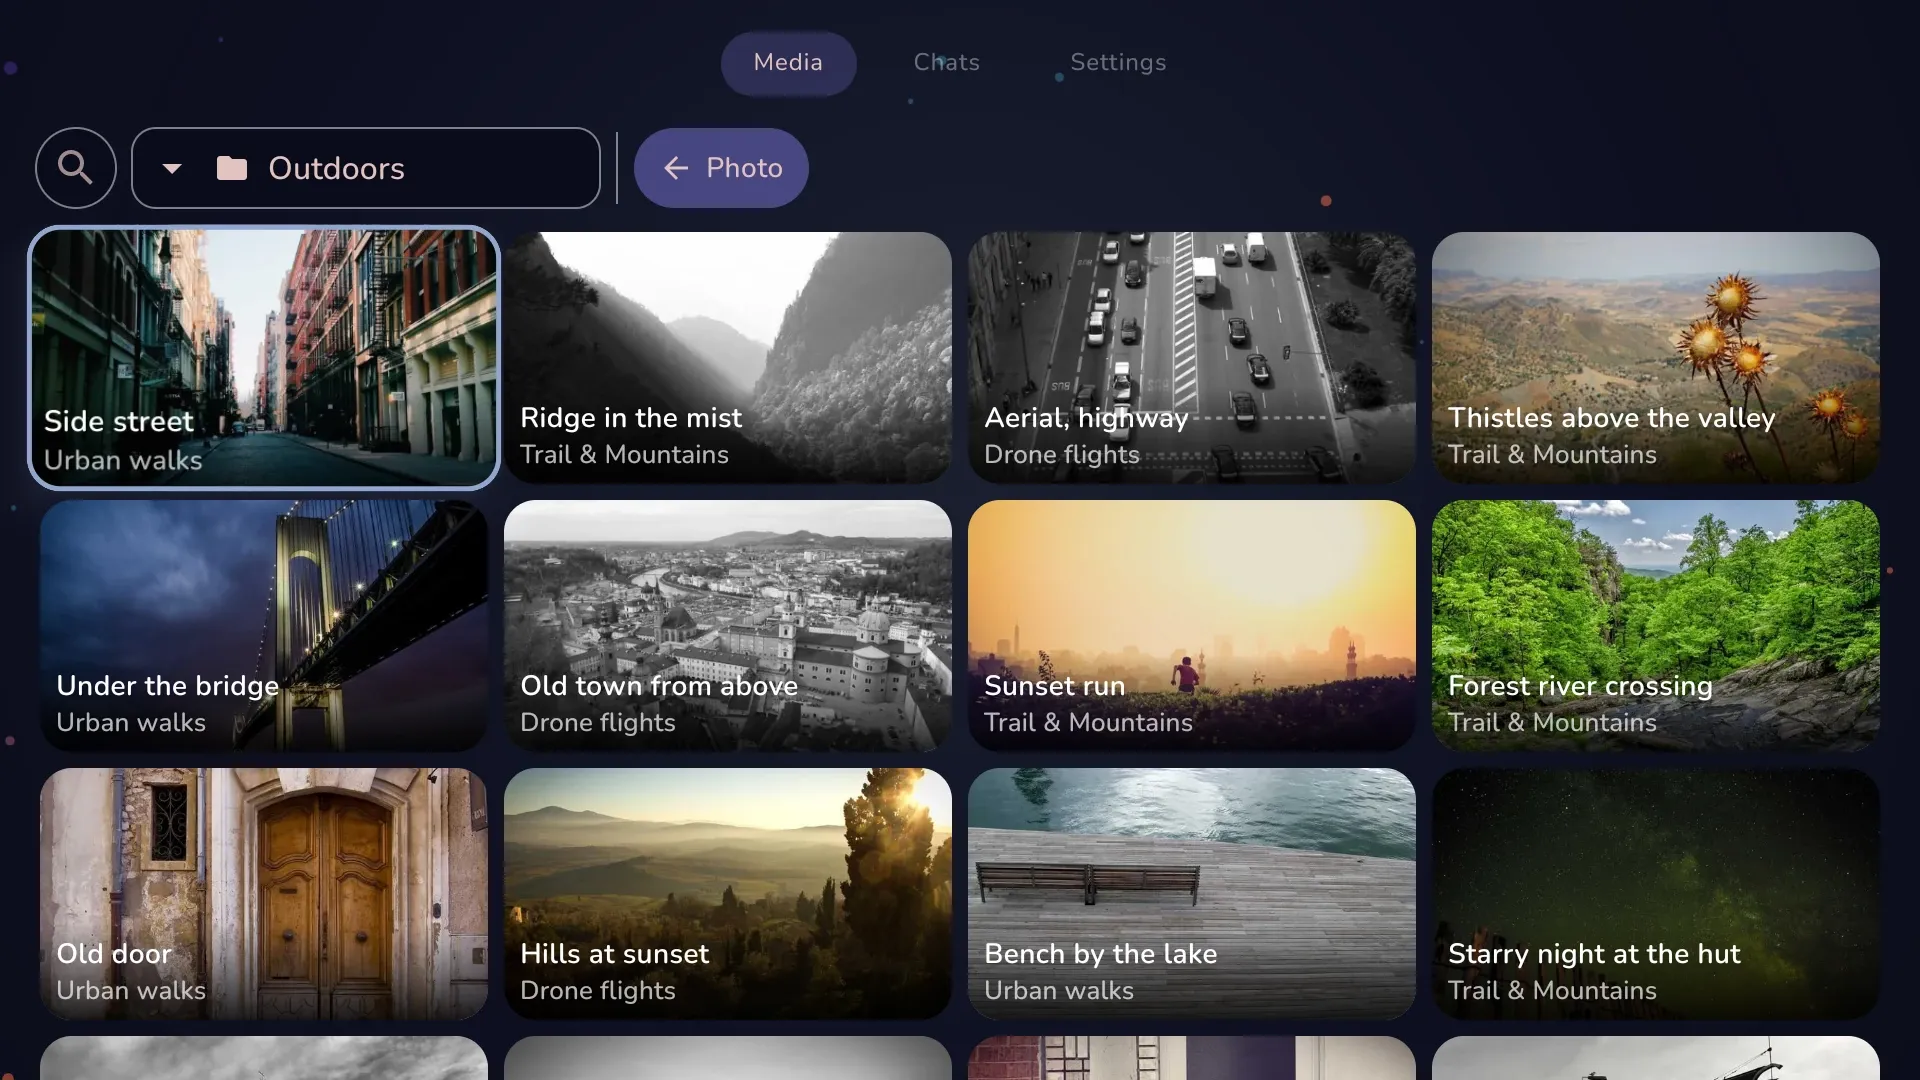Open the Under the bridge photo
The width and height of the screenshot is (1920, 1080).
coord(264,626)
